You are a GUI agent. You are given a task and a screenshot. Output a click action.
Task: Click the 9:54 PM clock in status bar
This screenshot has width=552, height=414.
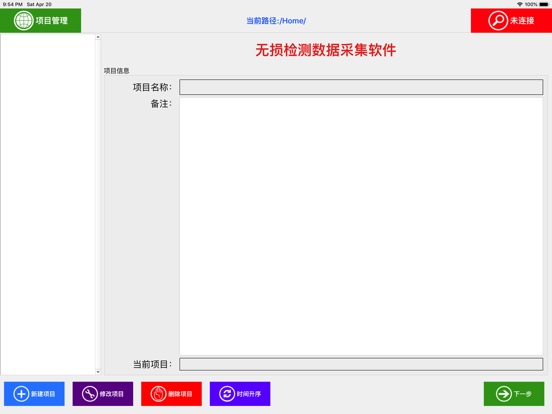13,4
